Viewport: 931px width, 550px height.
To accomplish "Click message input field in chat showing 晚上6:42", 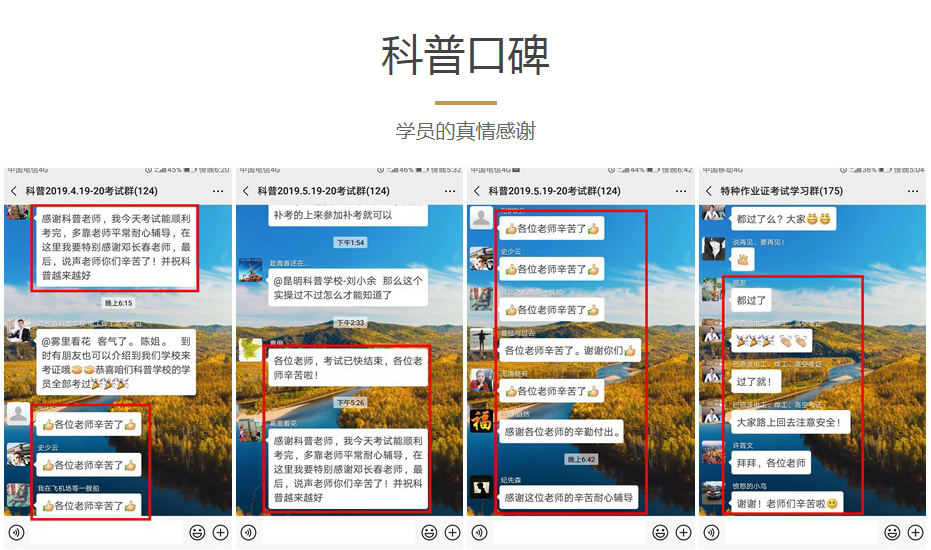I will coord(570,533).
